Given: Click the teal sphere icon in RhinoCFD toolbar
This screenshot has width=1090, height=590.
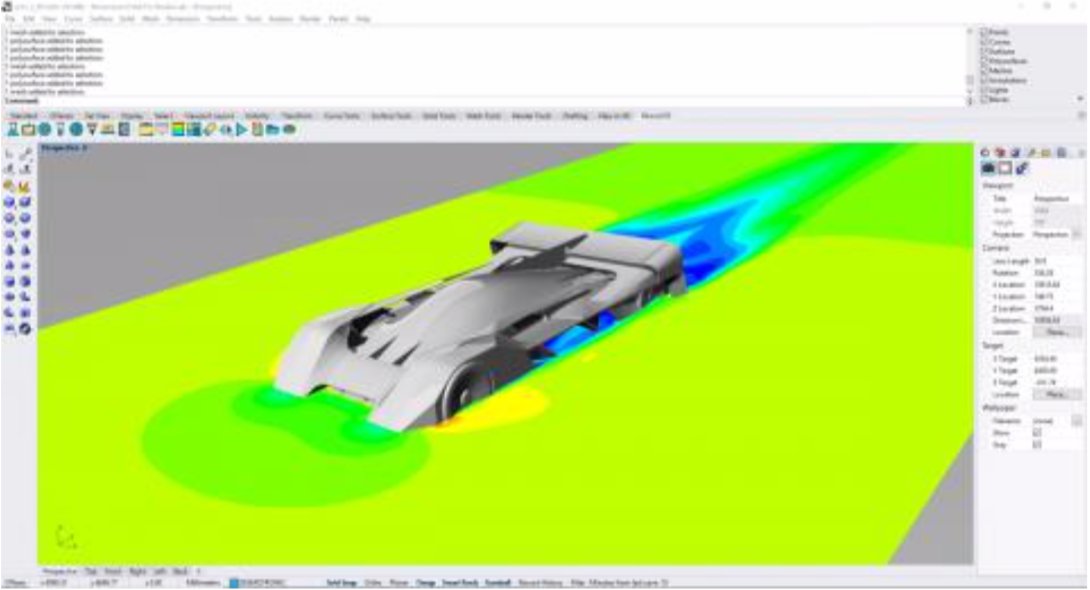Looking at the screenshot, I should click(44, 129).
